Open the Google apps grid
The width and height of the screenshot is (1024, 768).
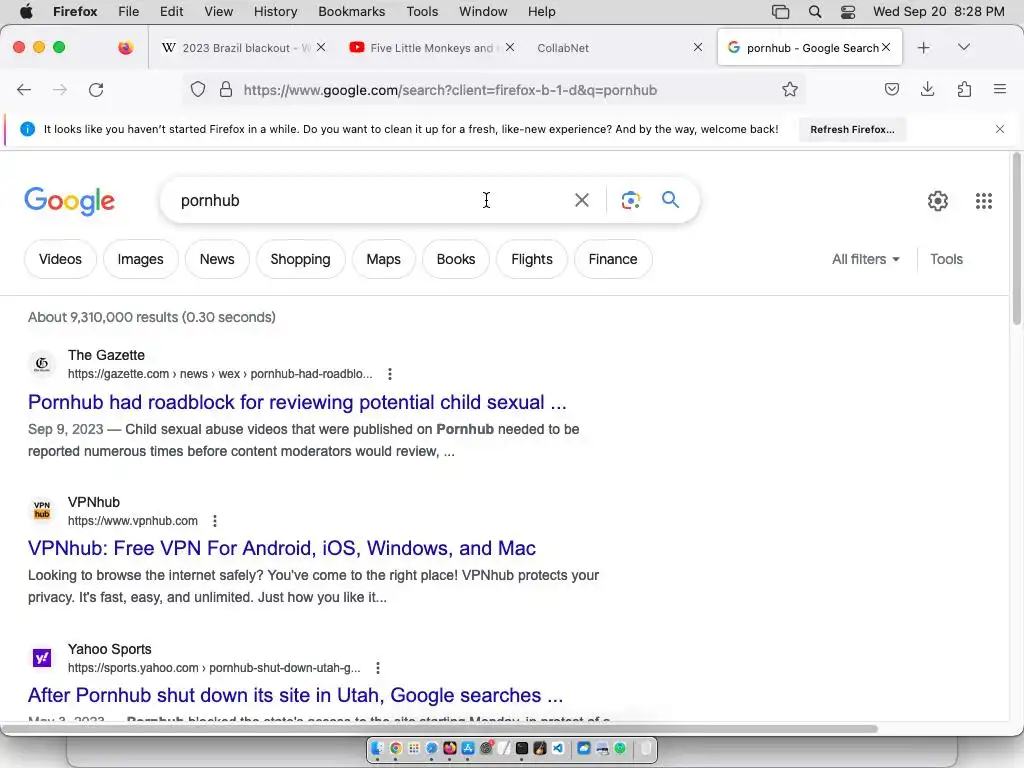984,200
